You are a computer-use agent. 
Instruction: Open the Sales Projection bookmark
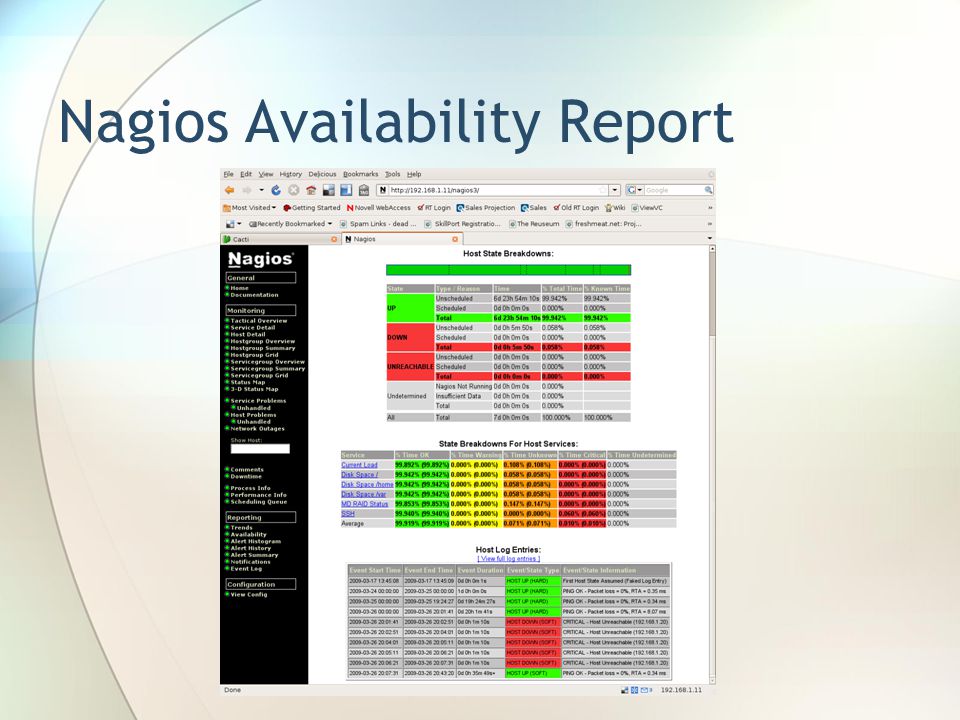(x=486, y=208)
